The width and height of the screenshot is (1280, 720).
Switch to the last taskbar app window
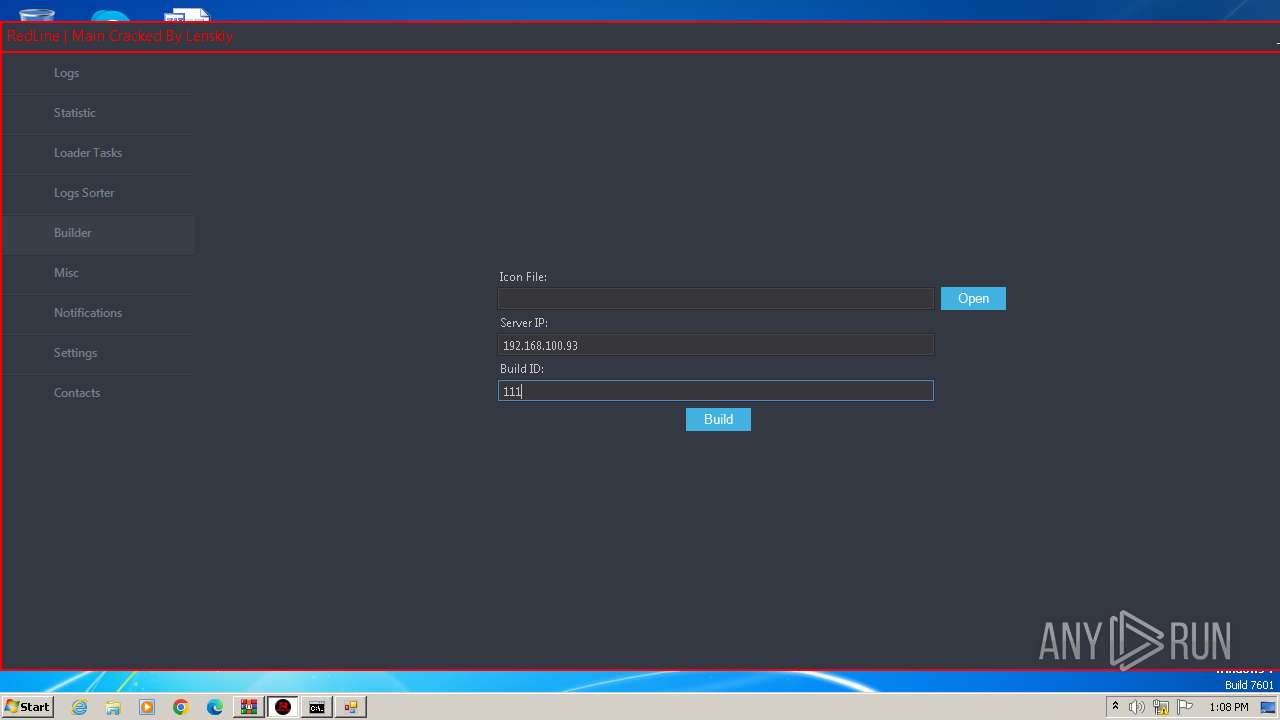[x=351, y=707]
